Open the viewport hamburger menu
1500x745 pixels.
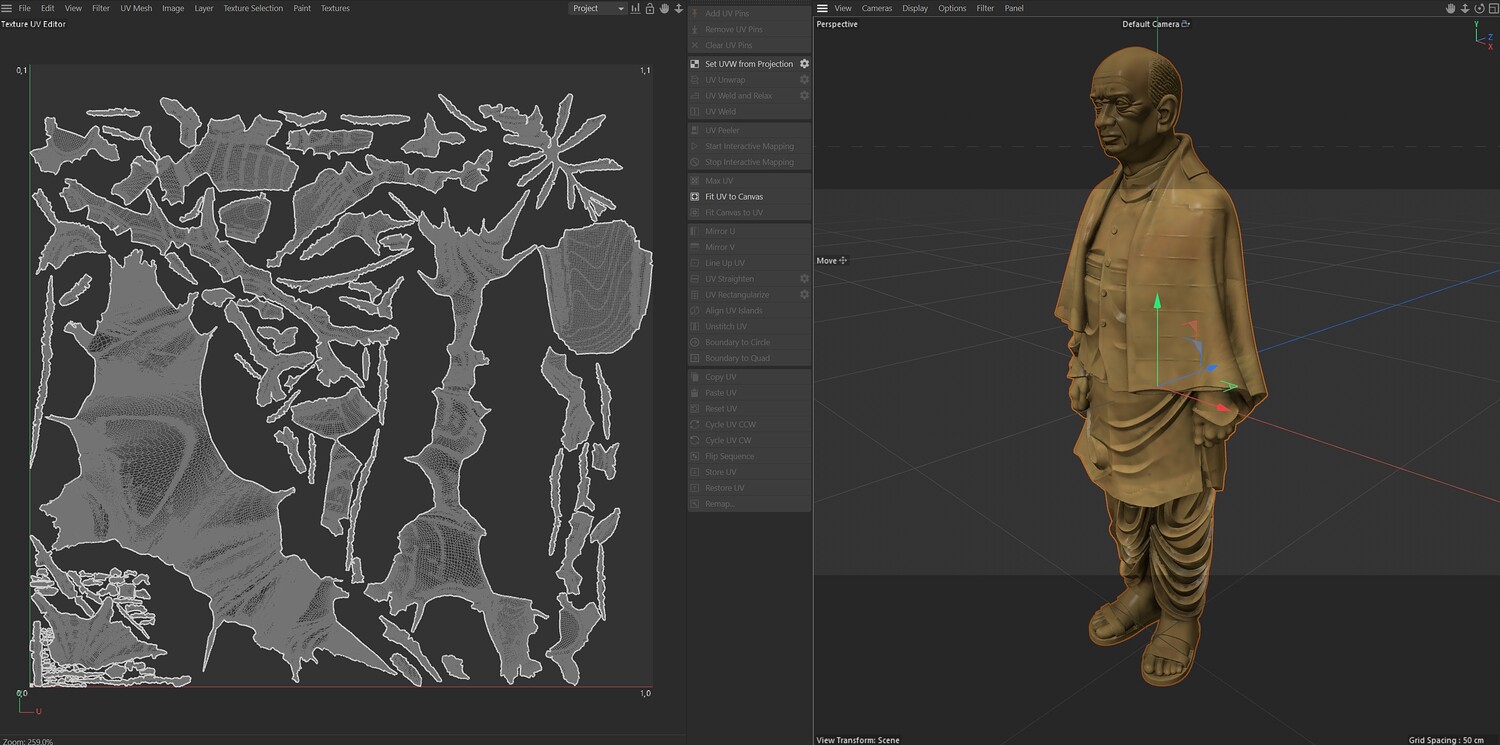822,8
